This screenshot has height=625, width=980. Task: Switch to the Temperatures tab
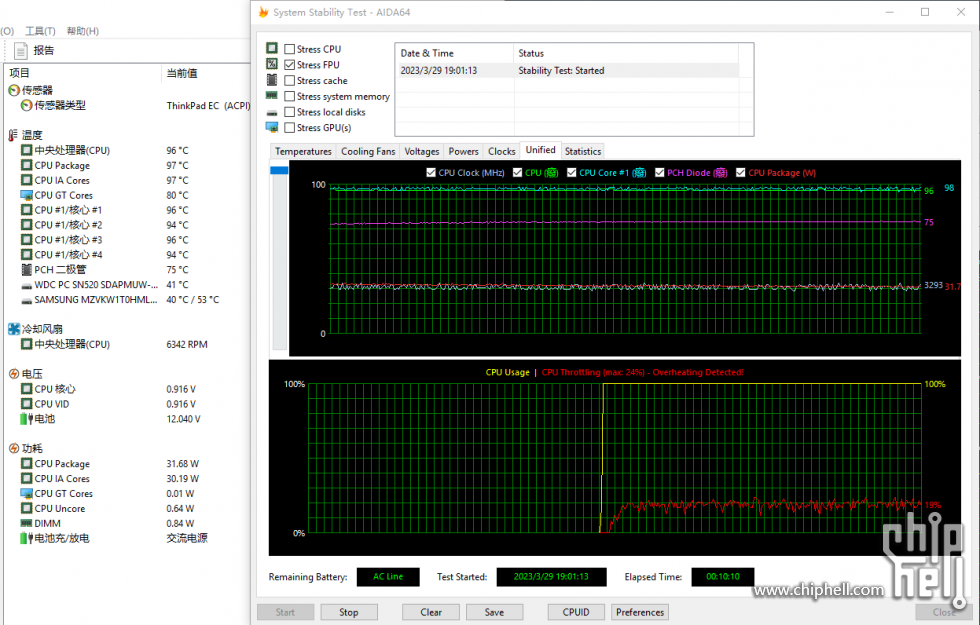point(303,151)
